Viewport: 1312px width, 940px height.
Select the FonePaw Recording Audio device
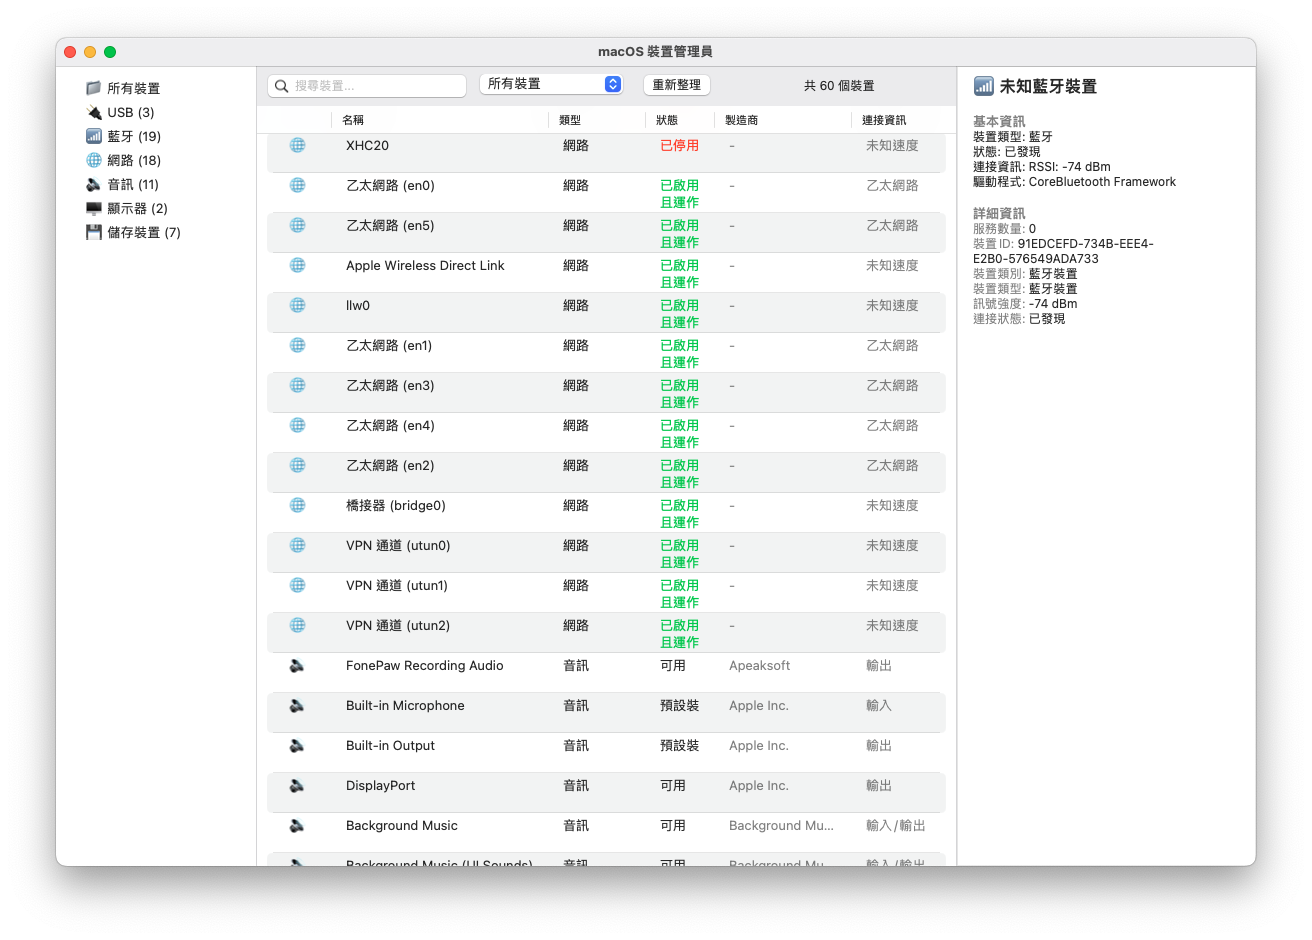(424, 666)
